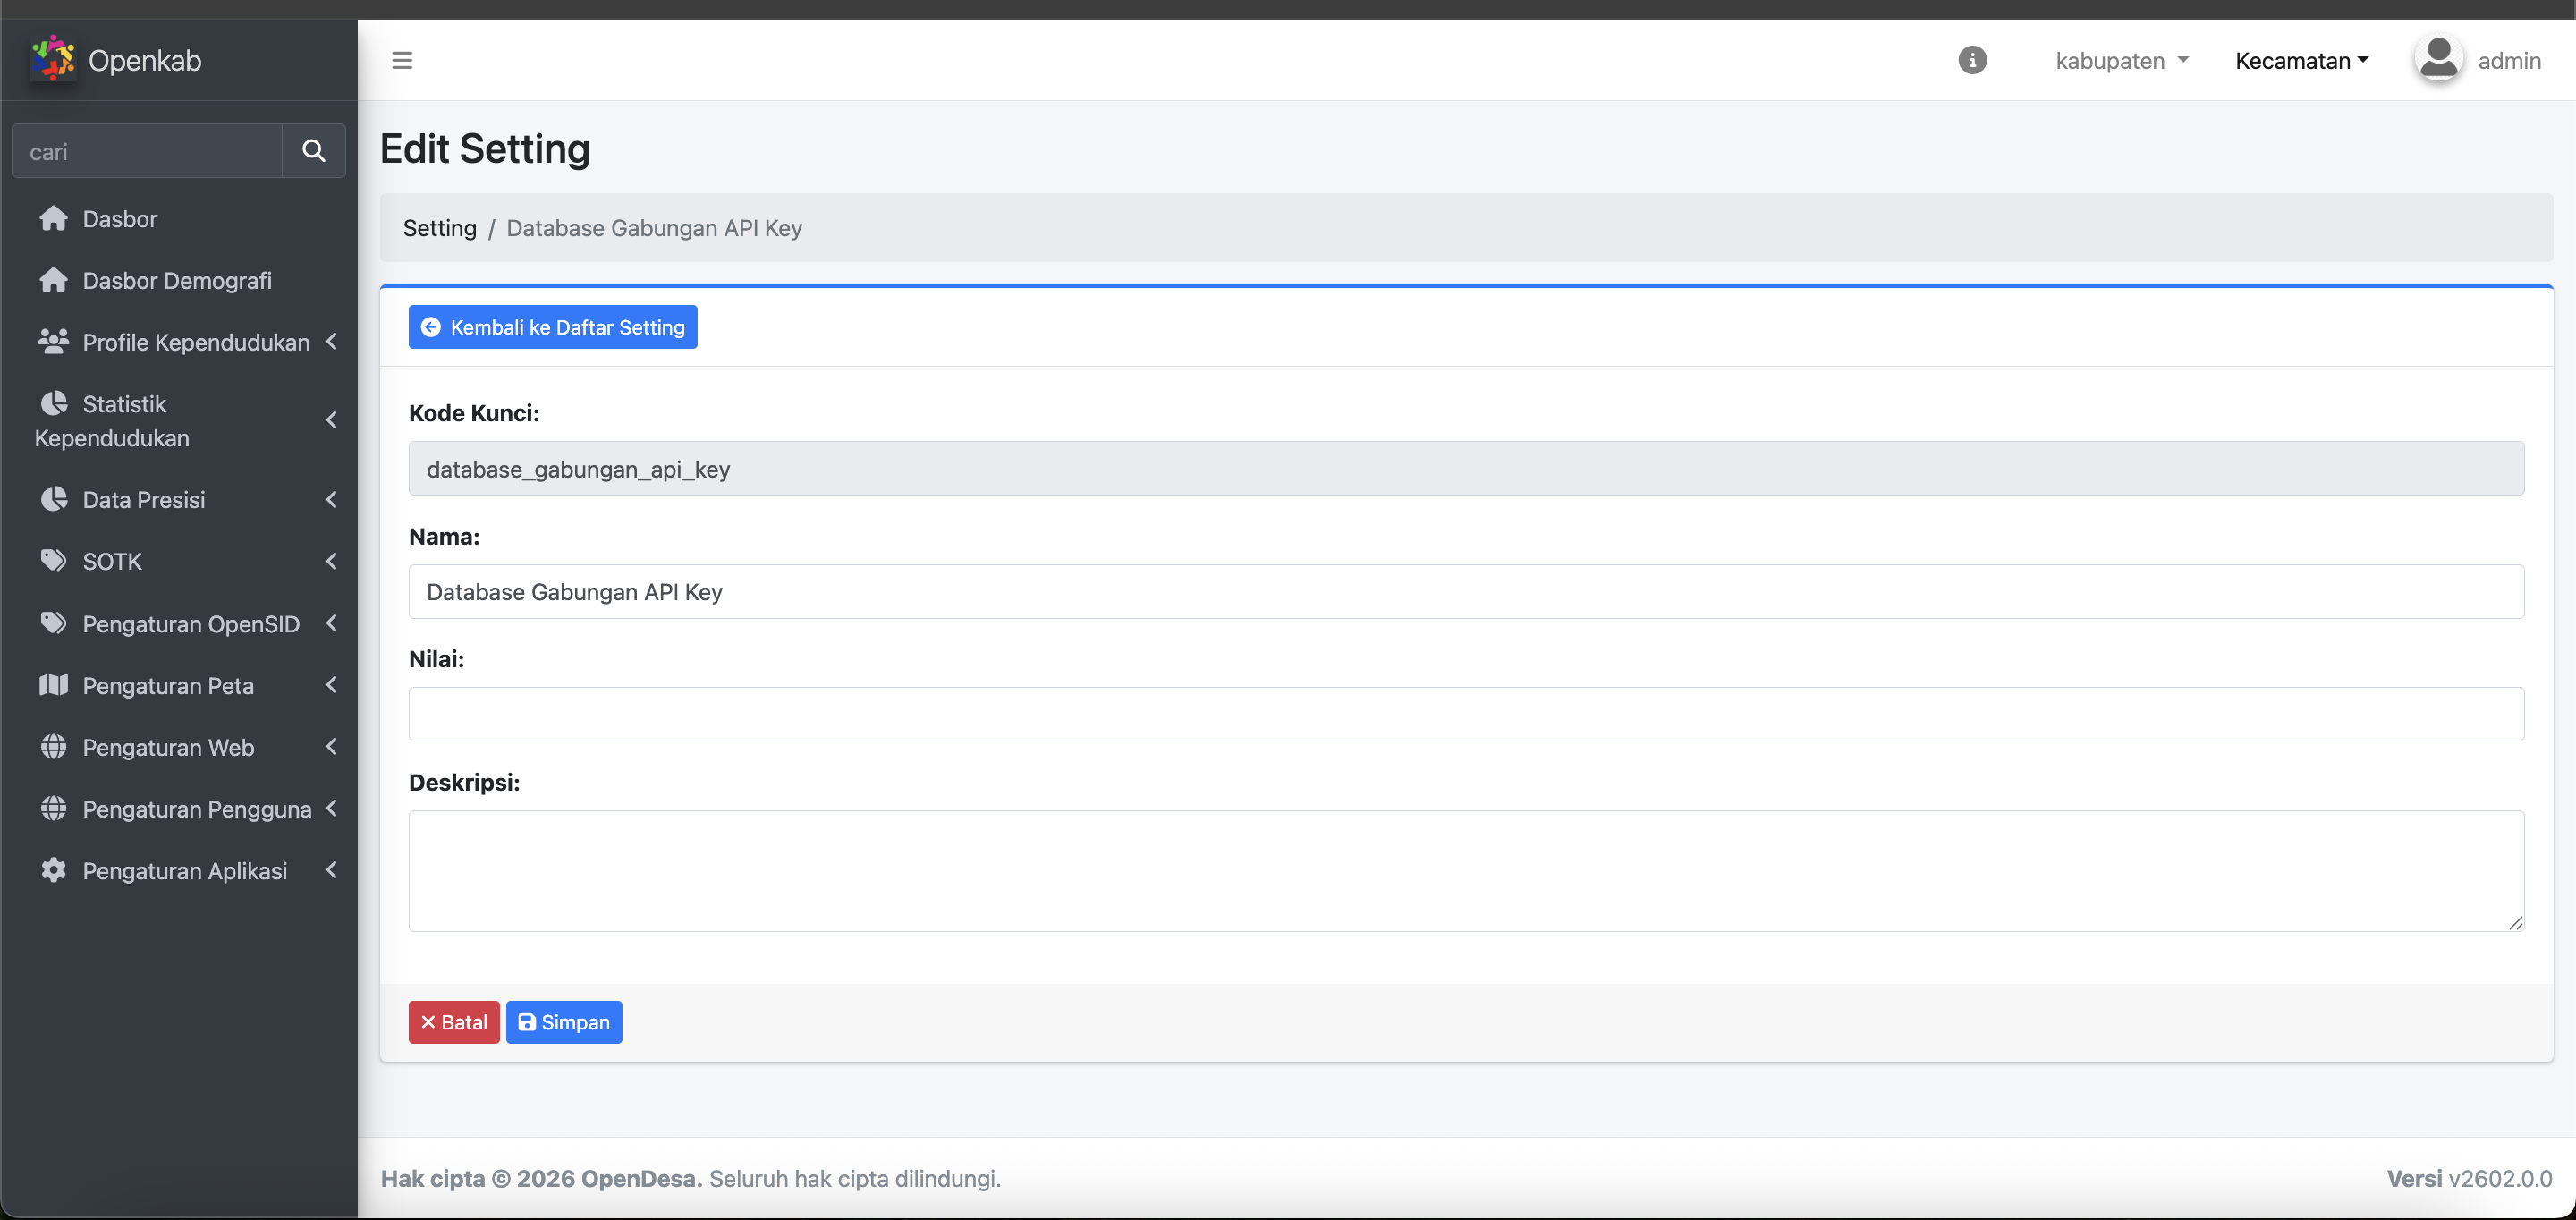Click the Pengaturan Peta map icon
The height and width of the screenshot is (1220, 2576).
coord(54,685)
